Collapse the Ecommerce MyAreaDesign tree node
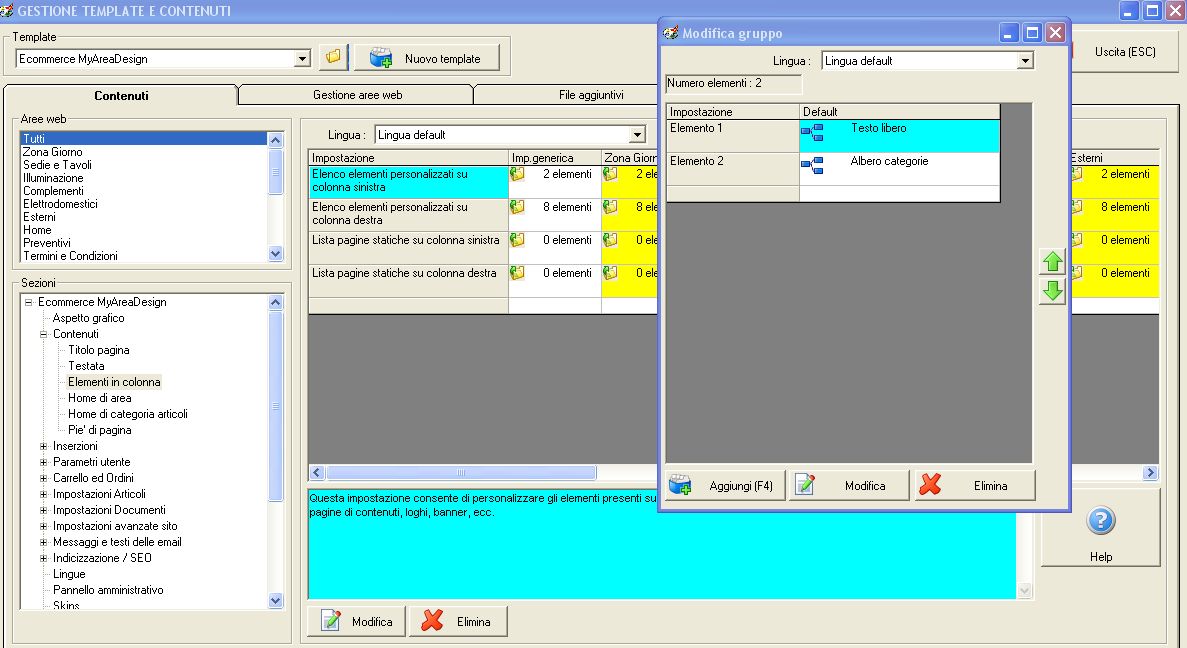 [x=29, y=302]
